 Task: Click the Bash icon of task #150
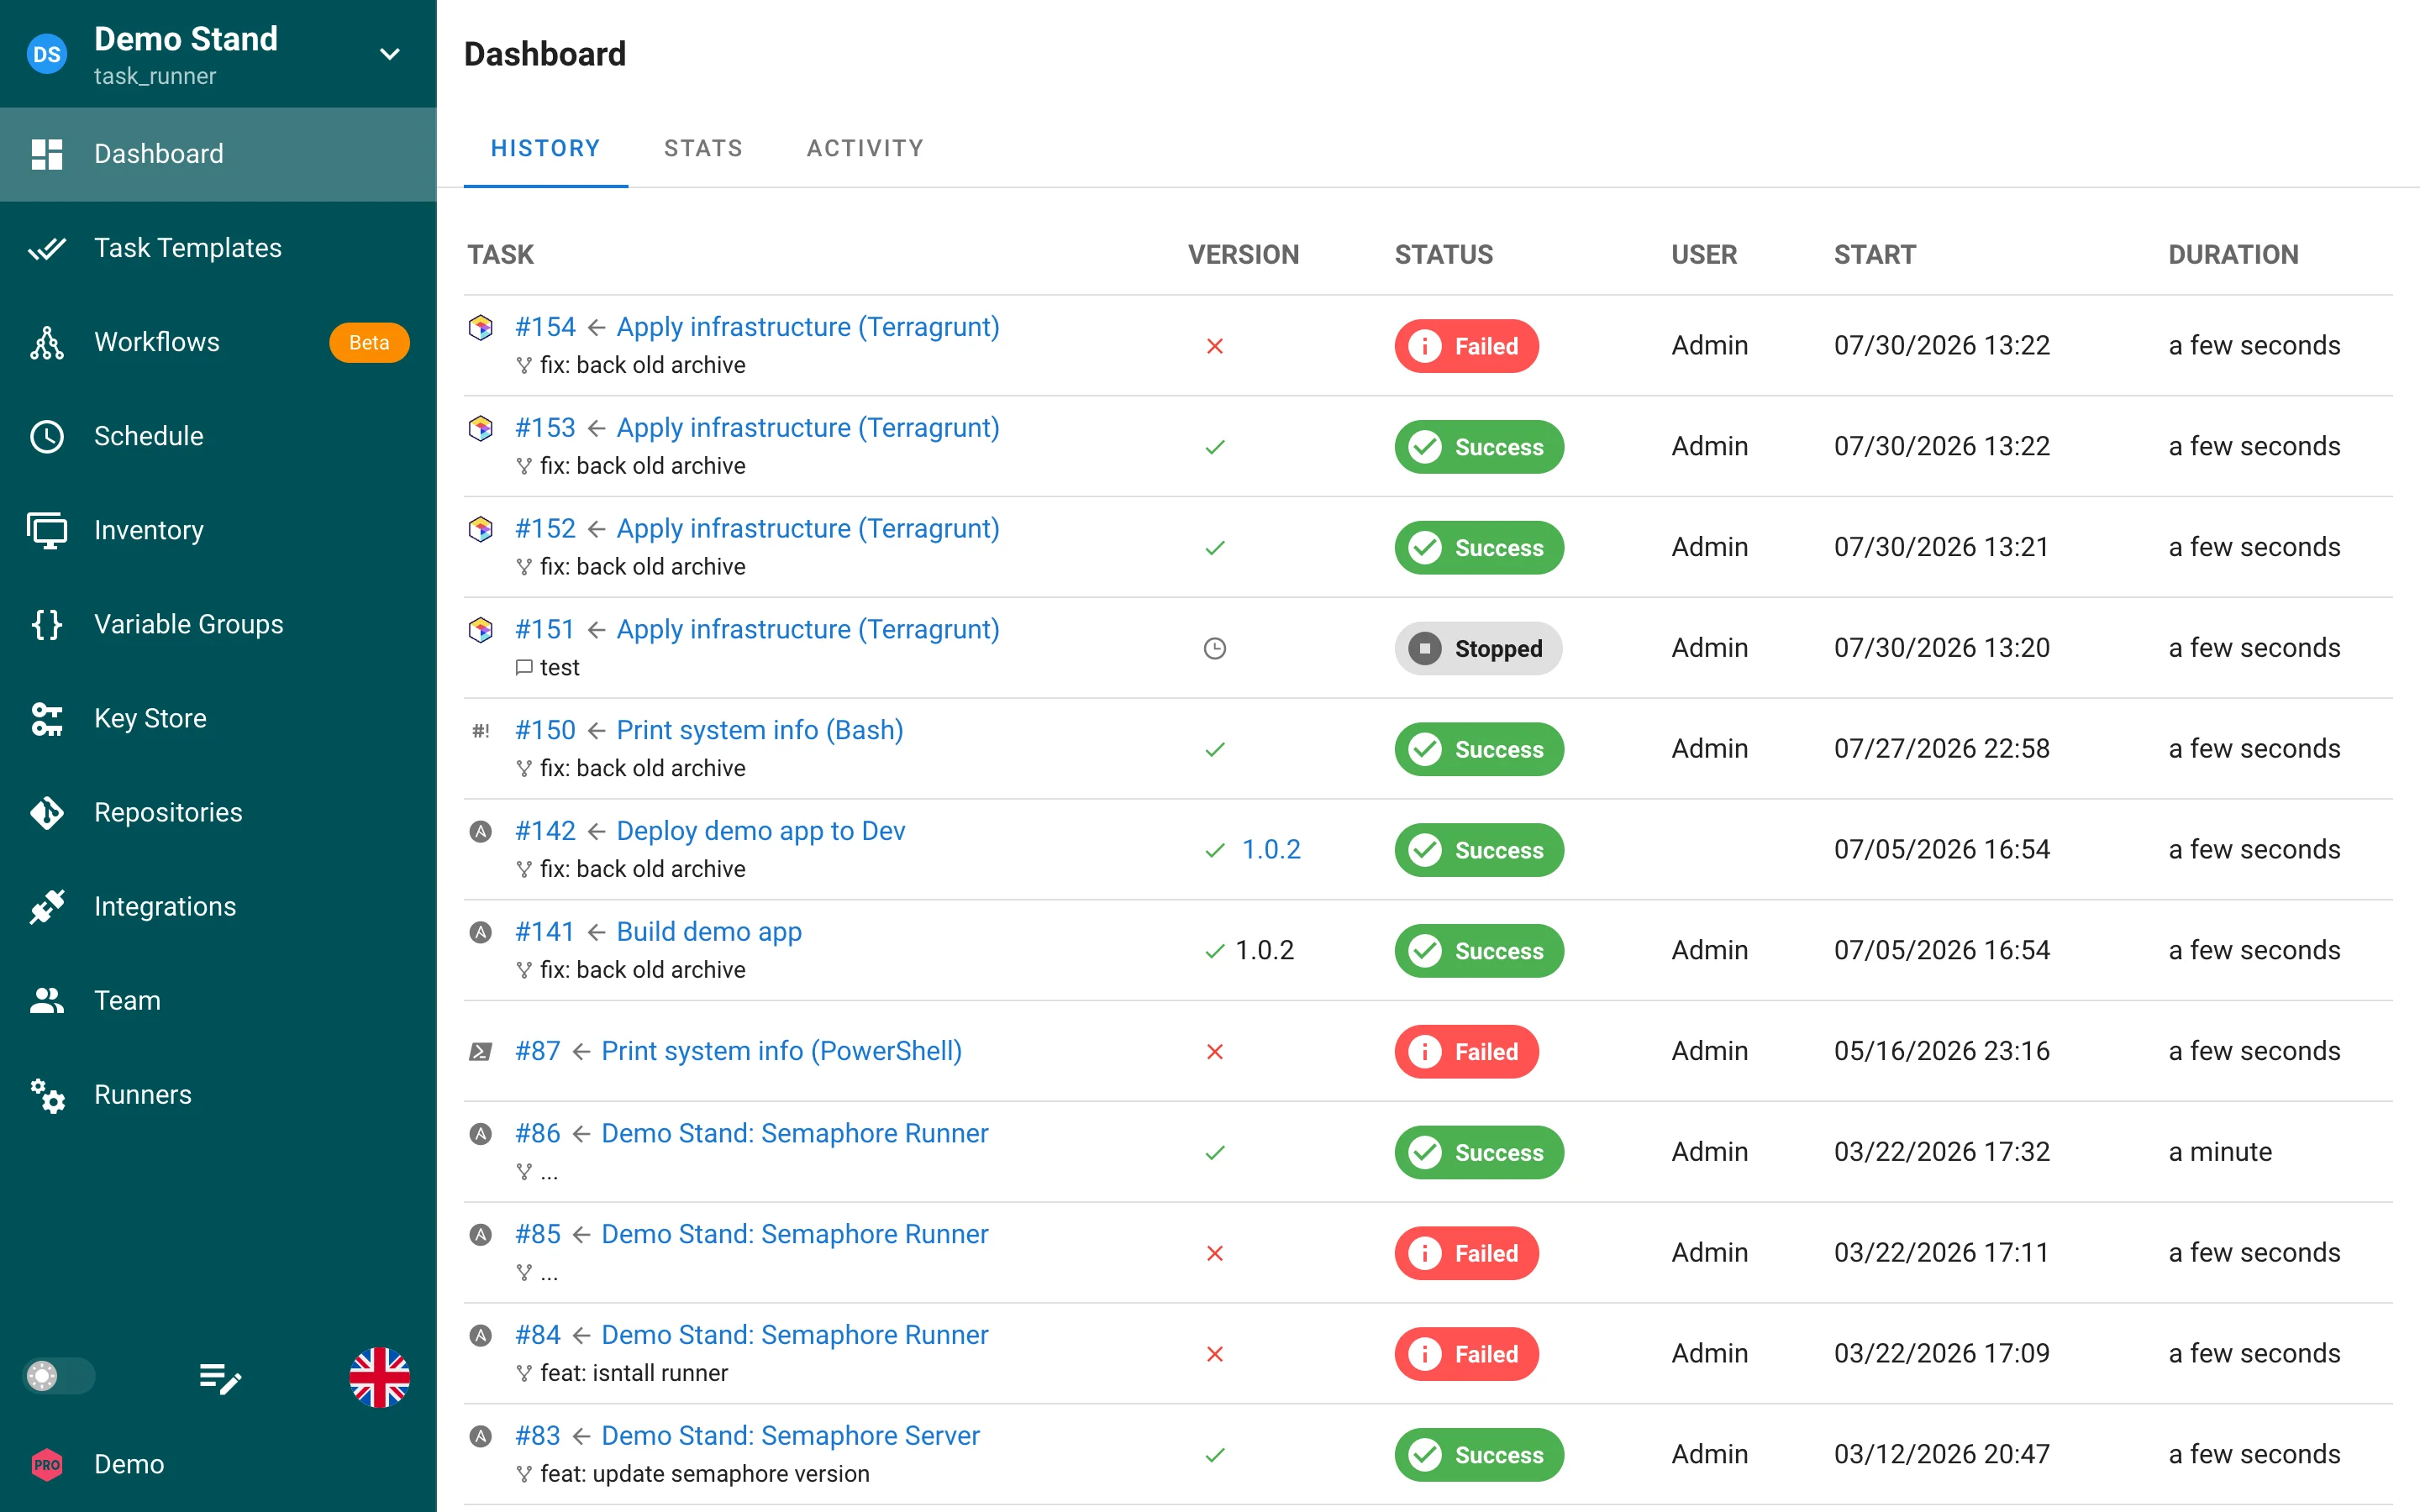coord(481,730)
